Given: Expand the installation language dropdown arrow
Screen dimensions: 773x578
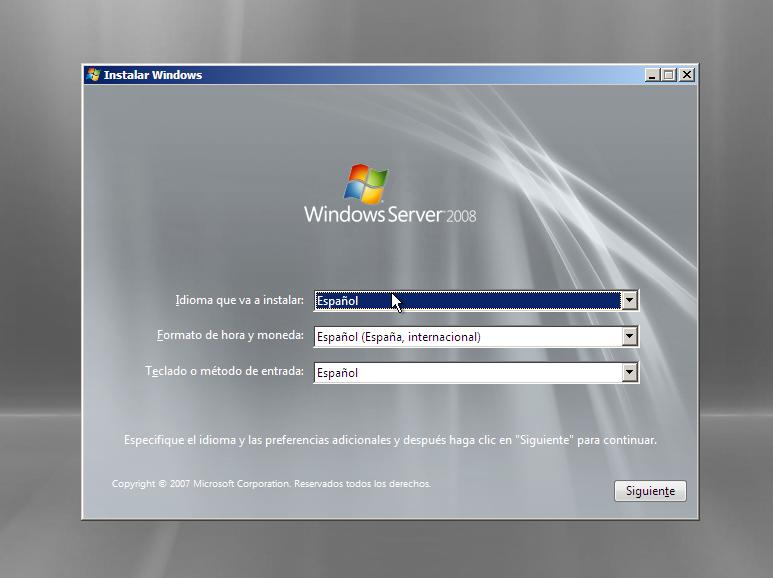Looking at the screenshot, I should (x=629, y=301).
